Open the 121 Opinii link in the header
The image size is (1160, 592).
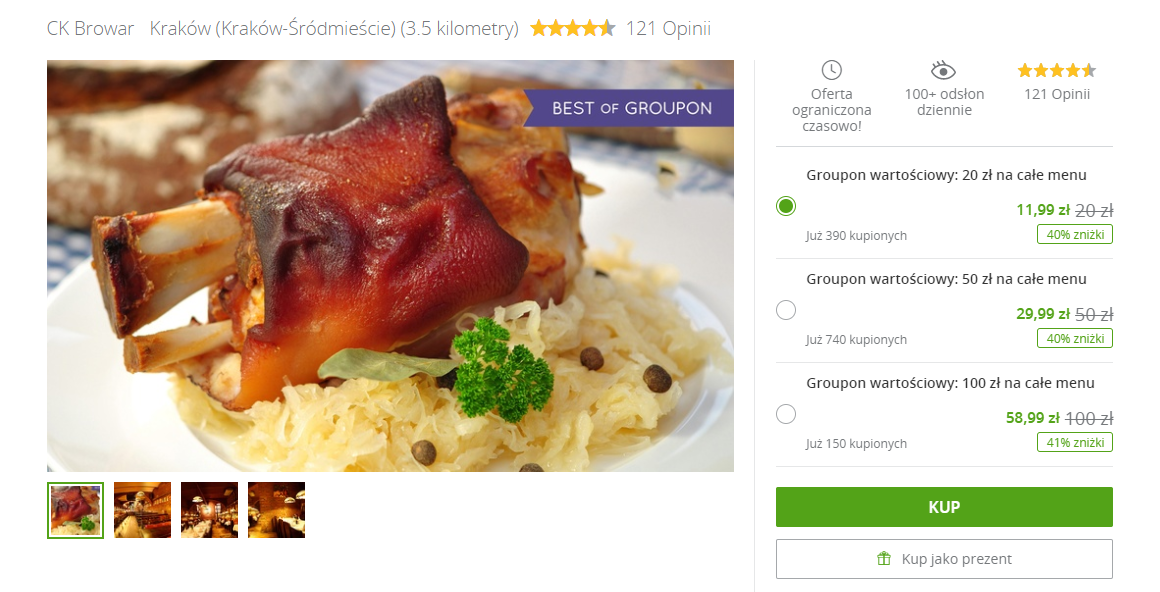668,29
